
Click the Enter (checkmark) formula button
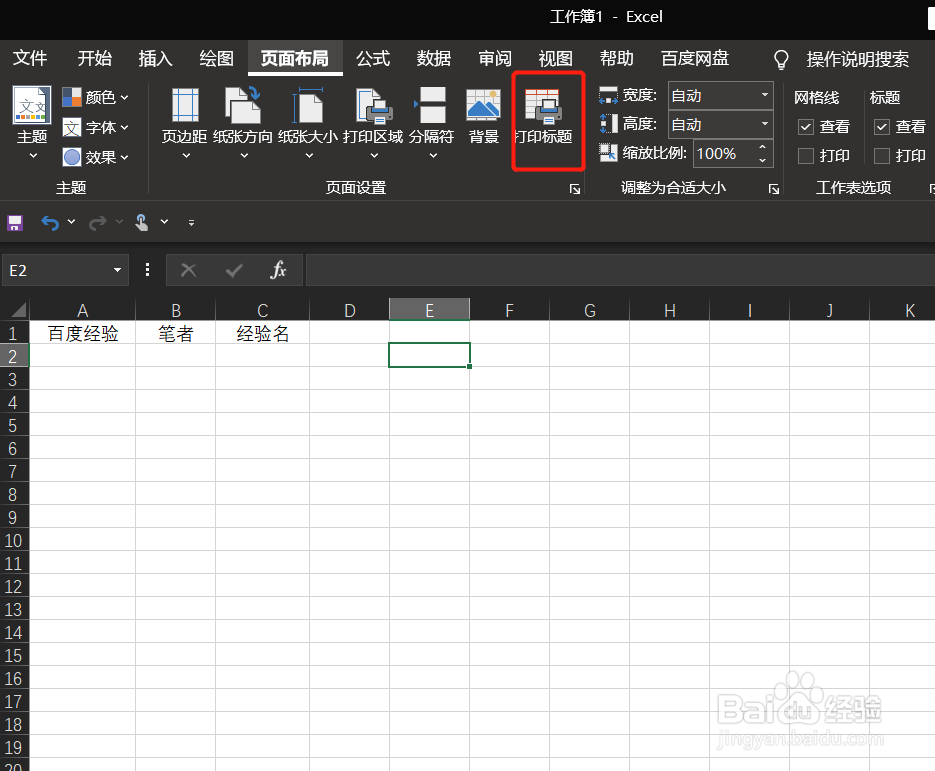pos(234,271)
